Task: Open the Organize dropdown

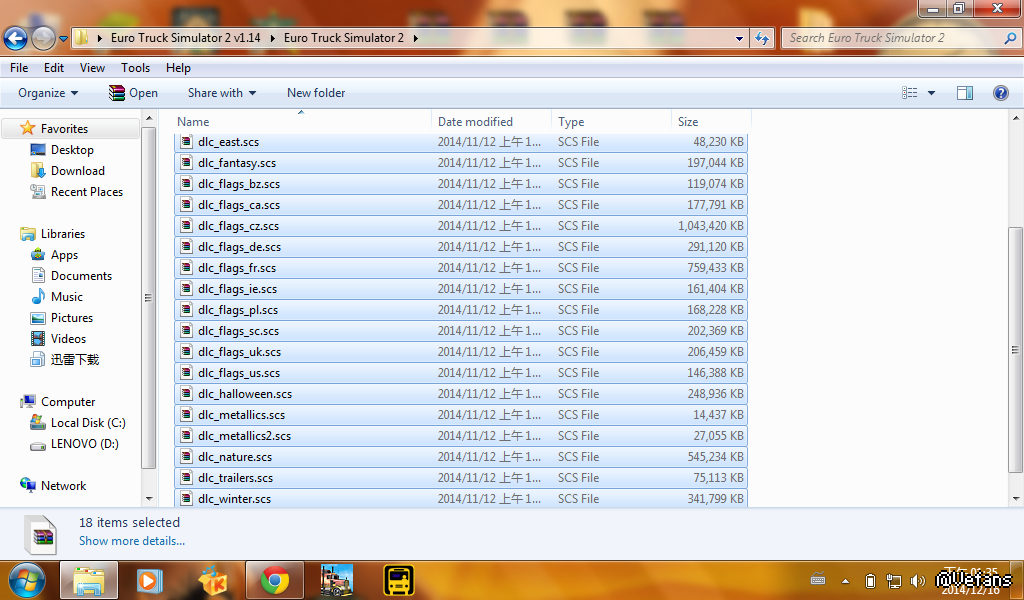Action: click(48, 93)
